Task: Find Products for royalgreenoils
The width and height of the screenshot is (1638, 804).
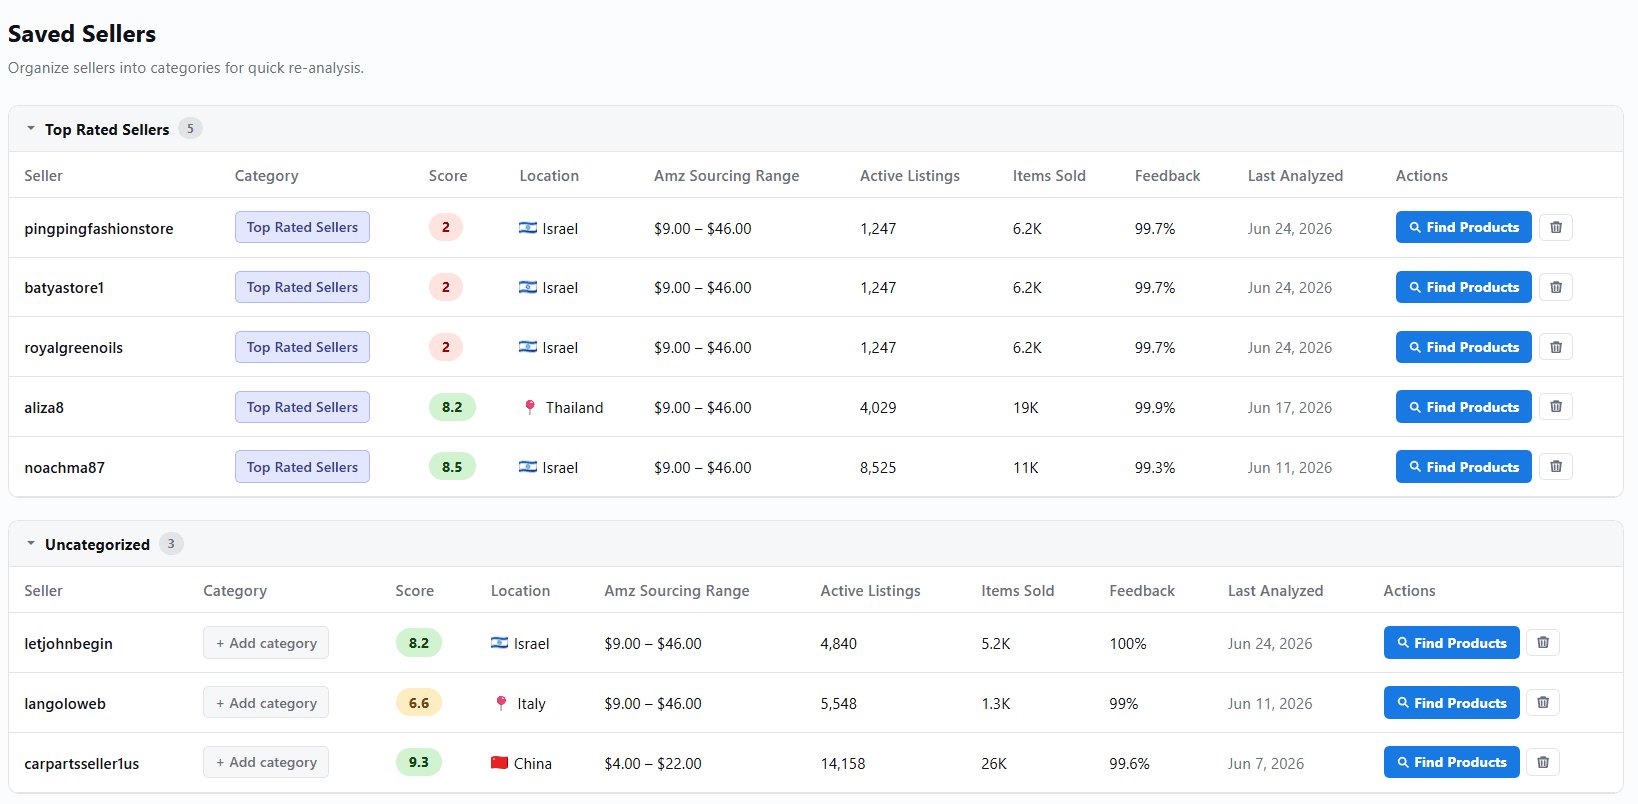Action: pos(1463,347)
